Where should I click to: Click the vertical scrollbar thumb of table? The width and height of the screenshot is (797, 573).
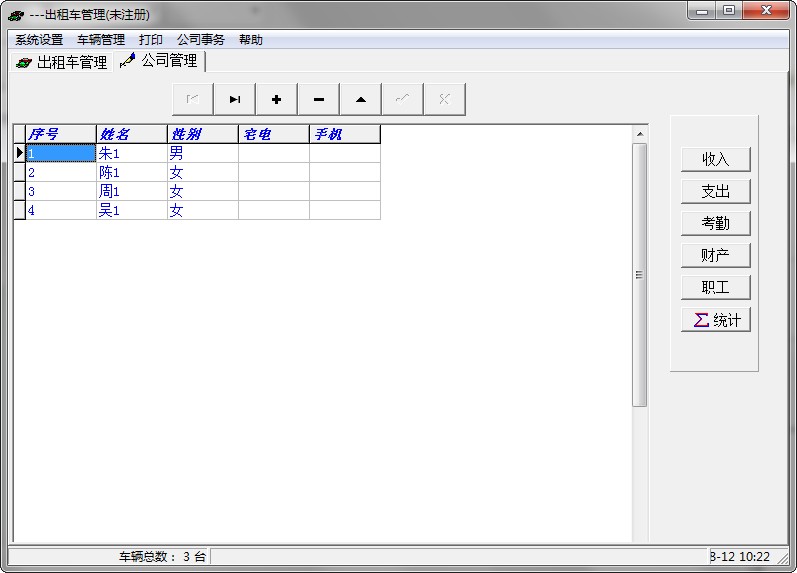click(x=639, y=274)
